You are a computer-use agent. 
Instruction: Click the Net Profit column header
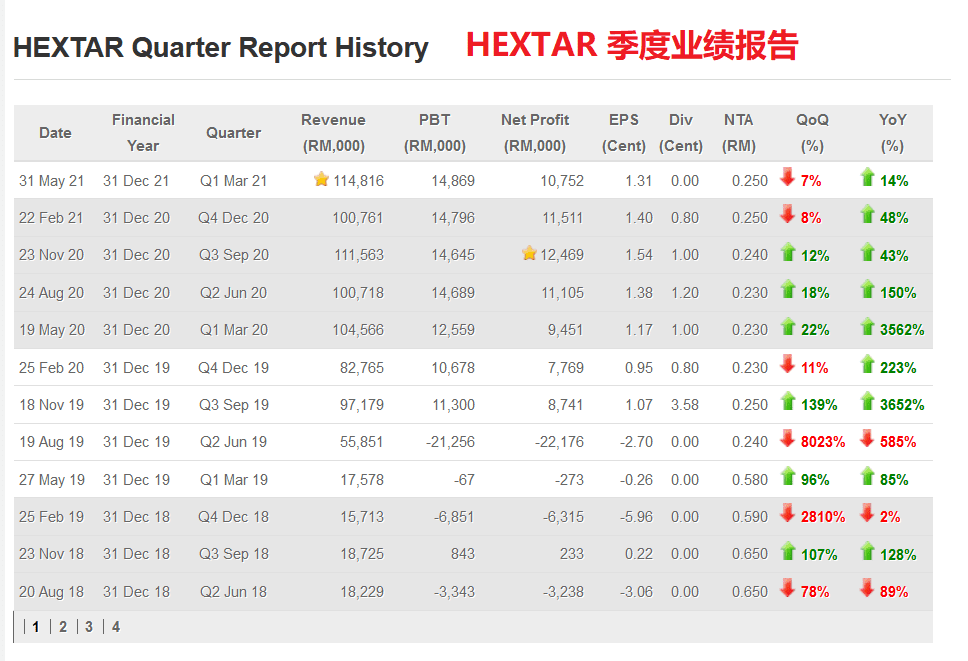coord(535,133)
